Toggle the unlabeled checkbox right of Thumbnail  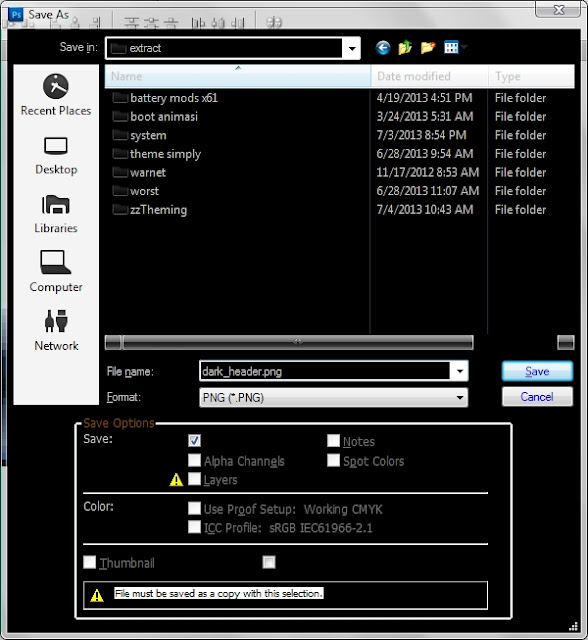[269, 562]
